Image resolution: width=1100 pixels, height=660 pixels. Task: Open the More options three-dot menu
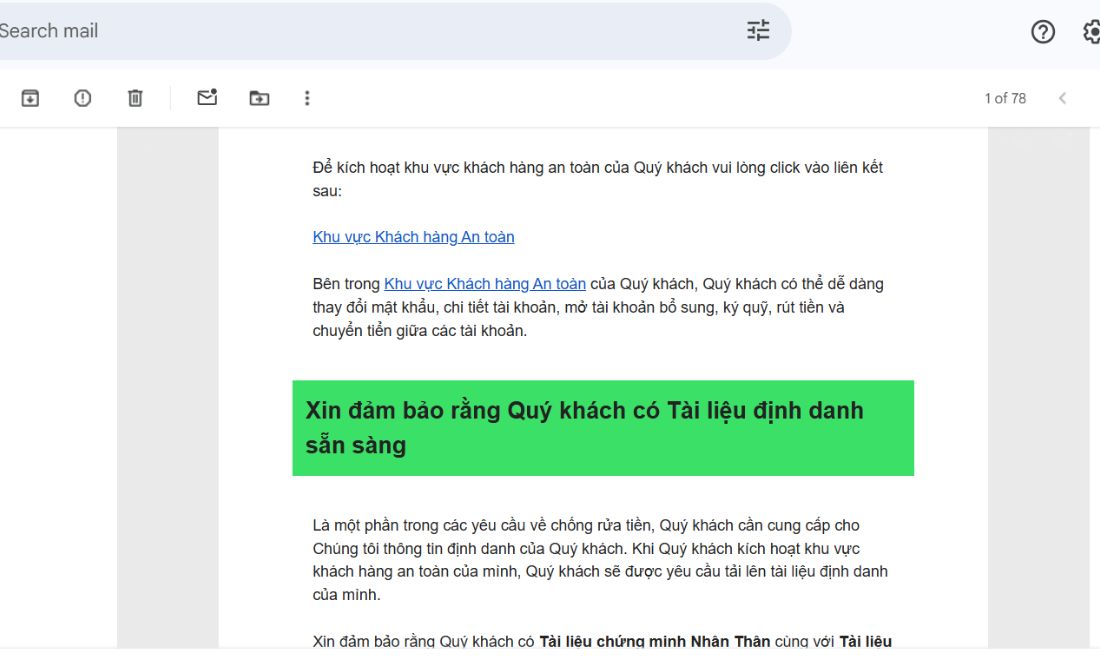coord(307,98)
